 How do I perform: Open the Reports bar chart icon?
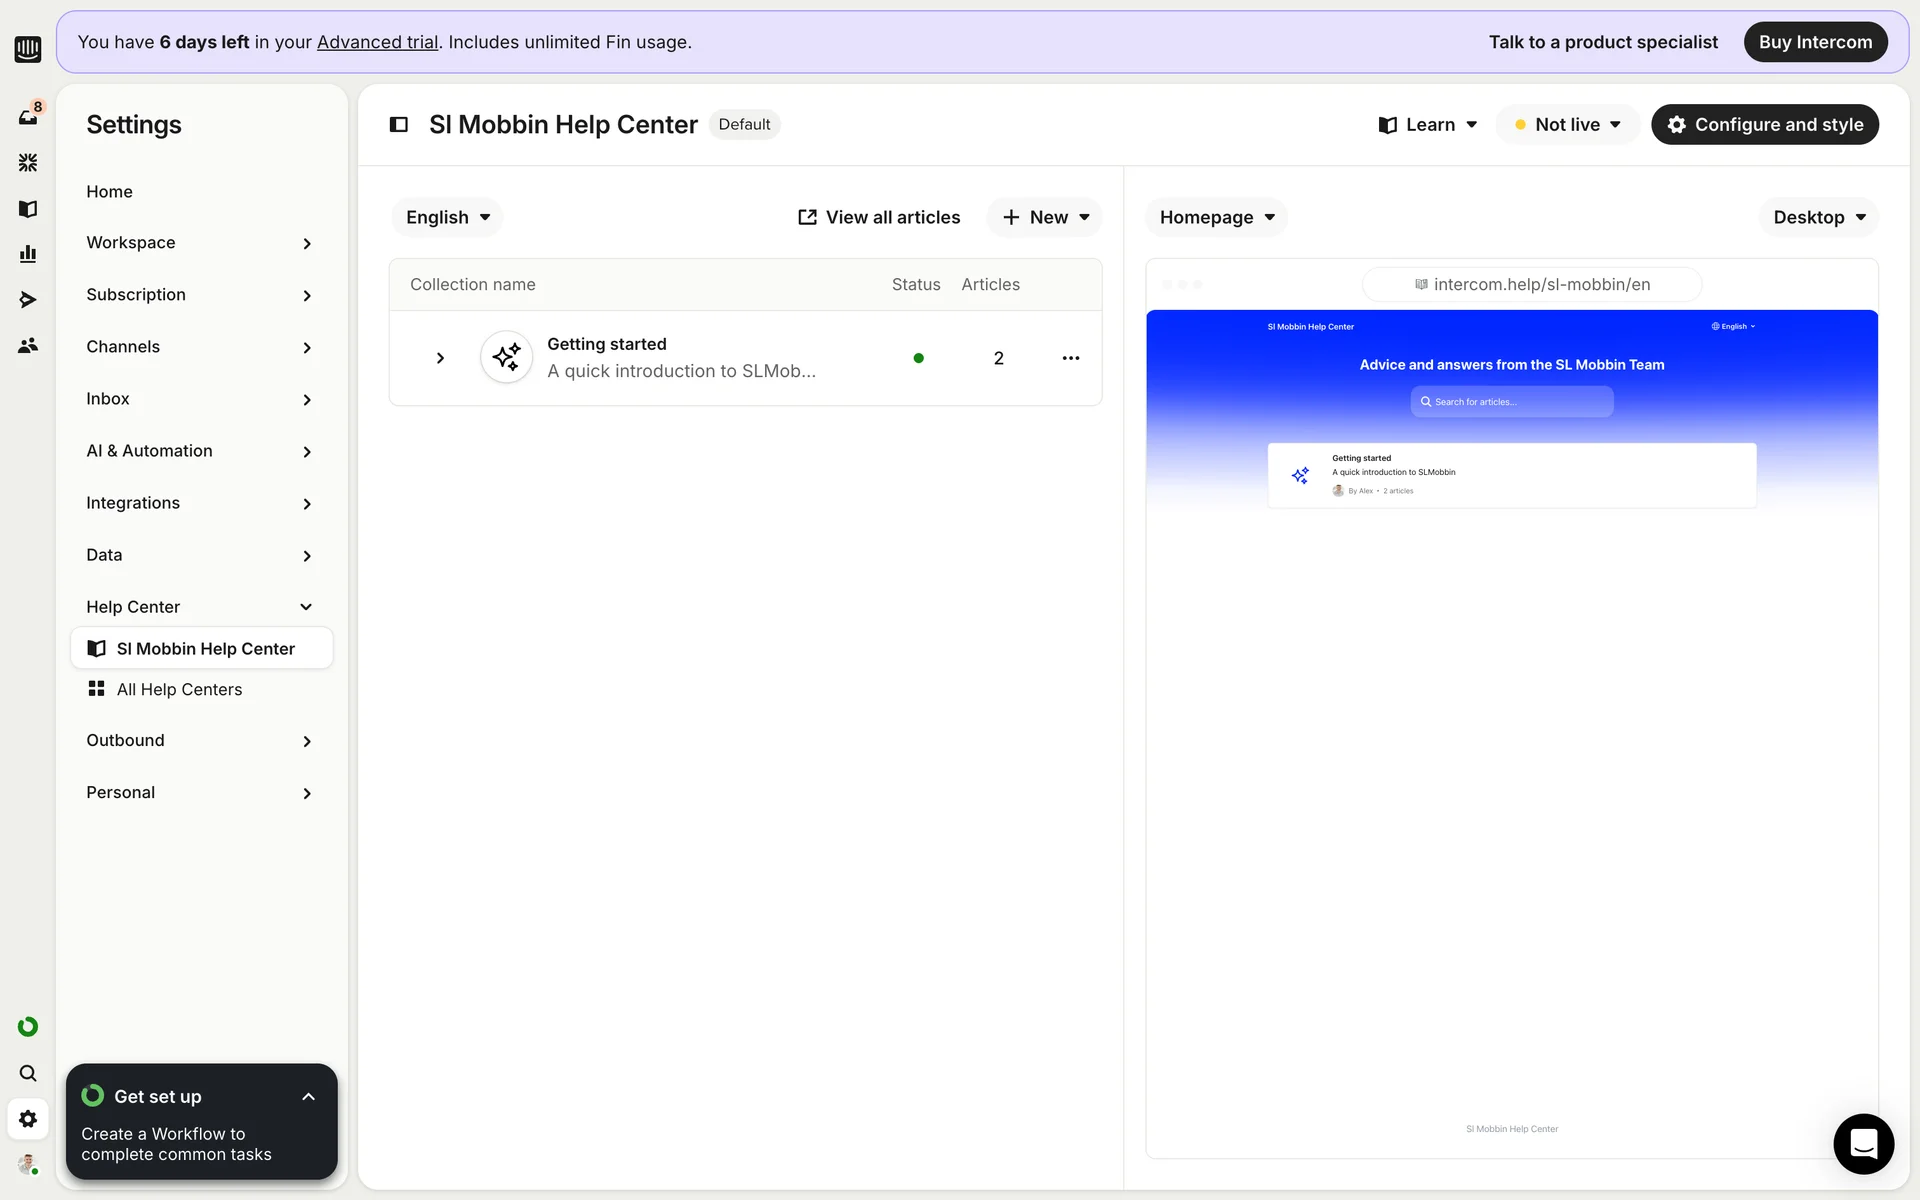[x=28, y=254]
